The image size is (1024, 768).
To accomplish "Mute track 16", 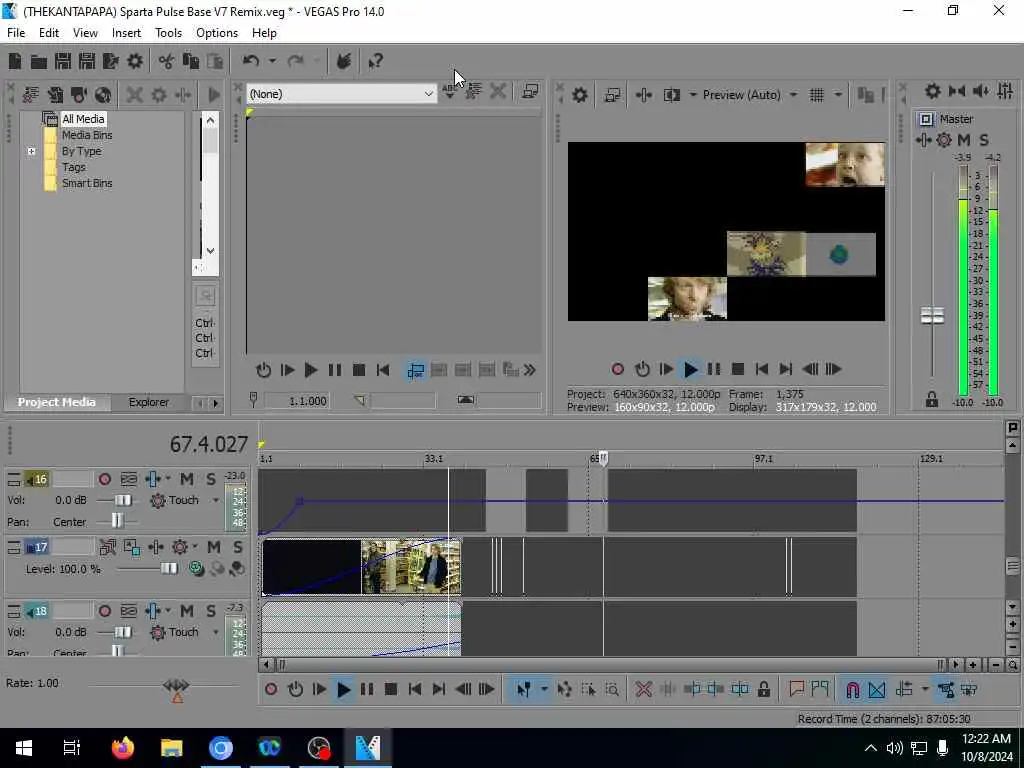I will [187, 479].
